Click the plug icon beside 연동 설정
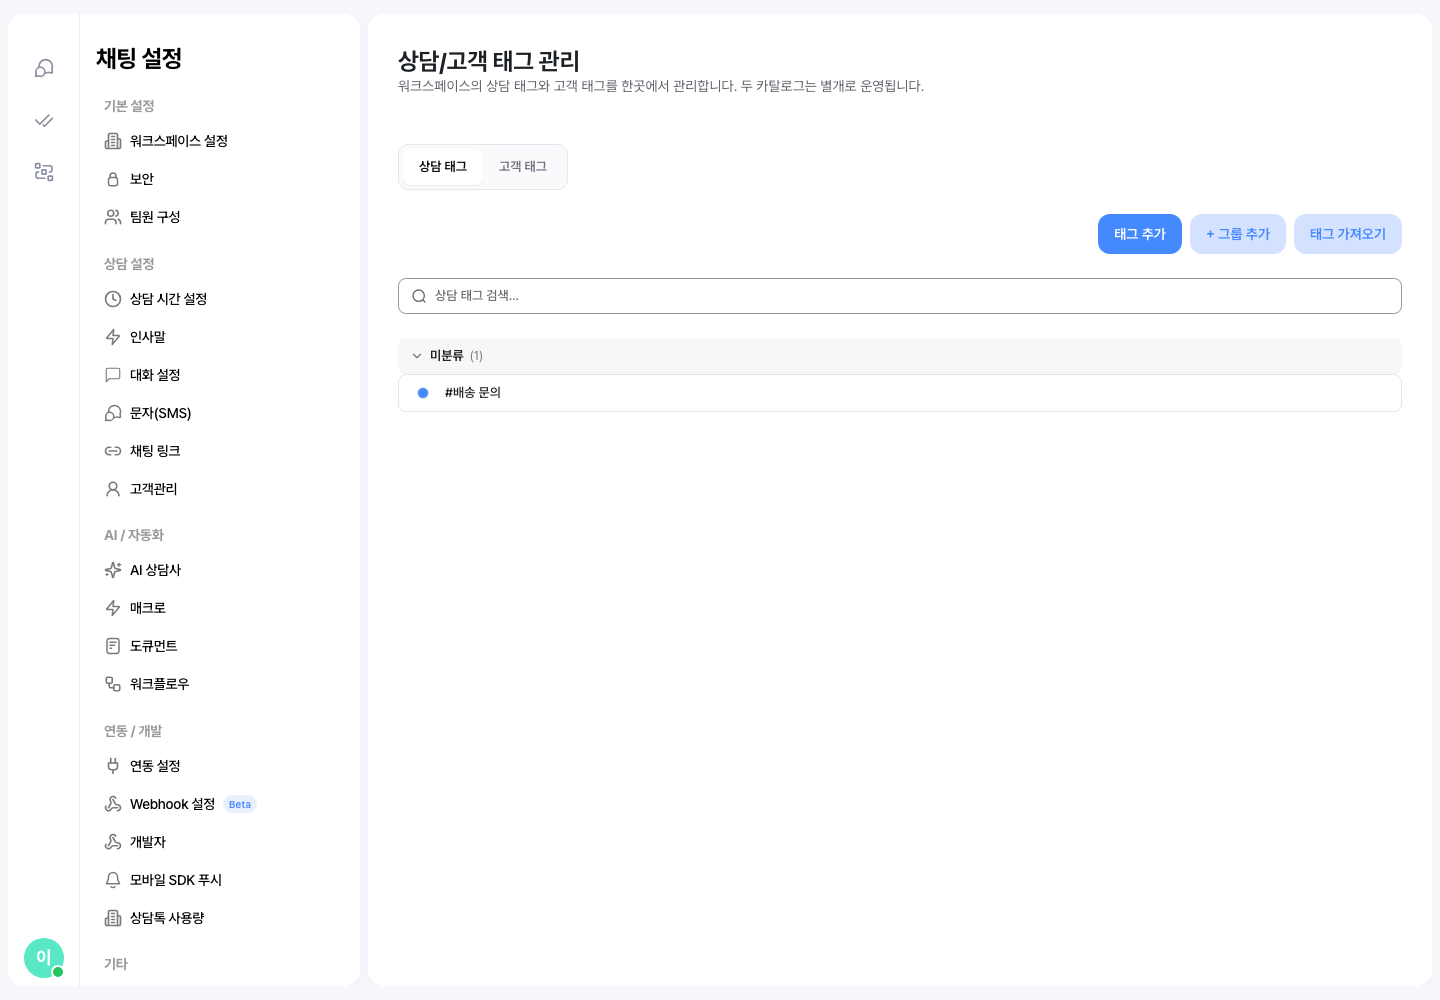 (113, 766)
